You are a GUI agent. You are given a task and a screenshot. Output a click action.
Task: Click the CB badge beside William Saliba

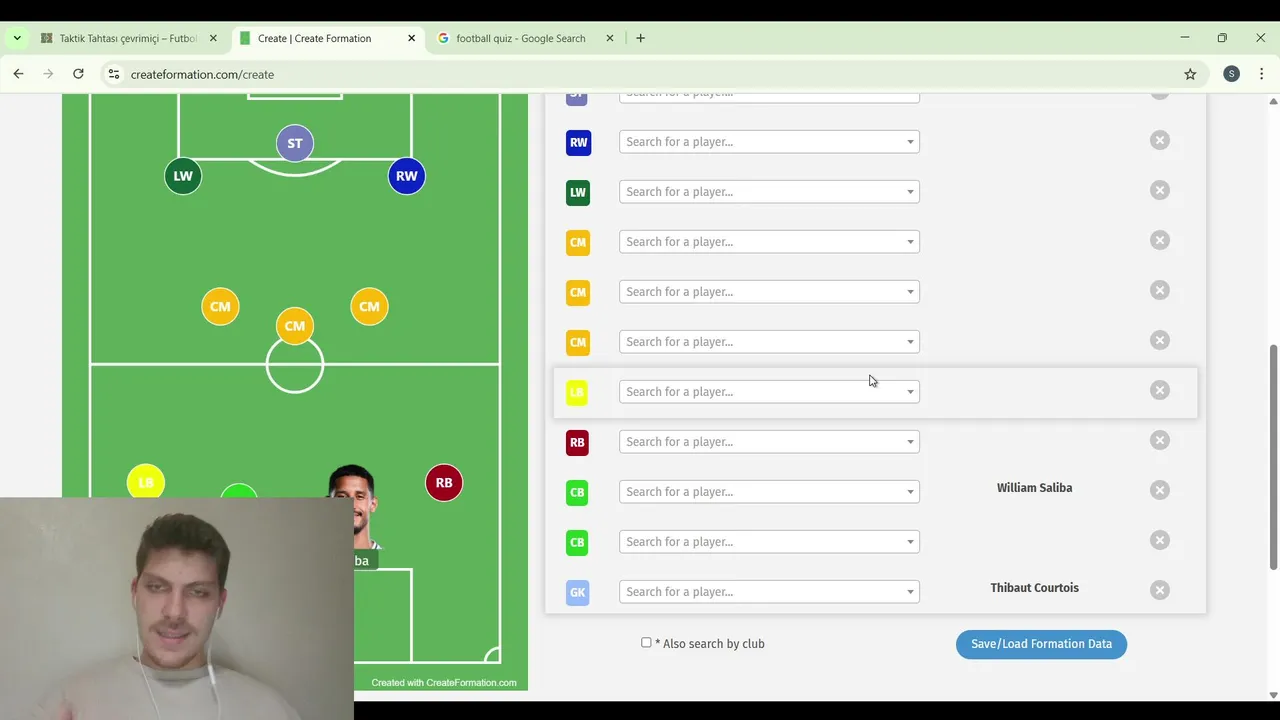[x=577, y=492]
